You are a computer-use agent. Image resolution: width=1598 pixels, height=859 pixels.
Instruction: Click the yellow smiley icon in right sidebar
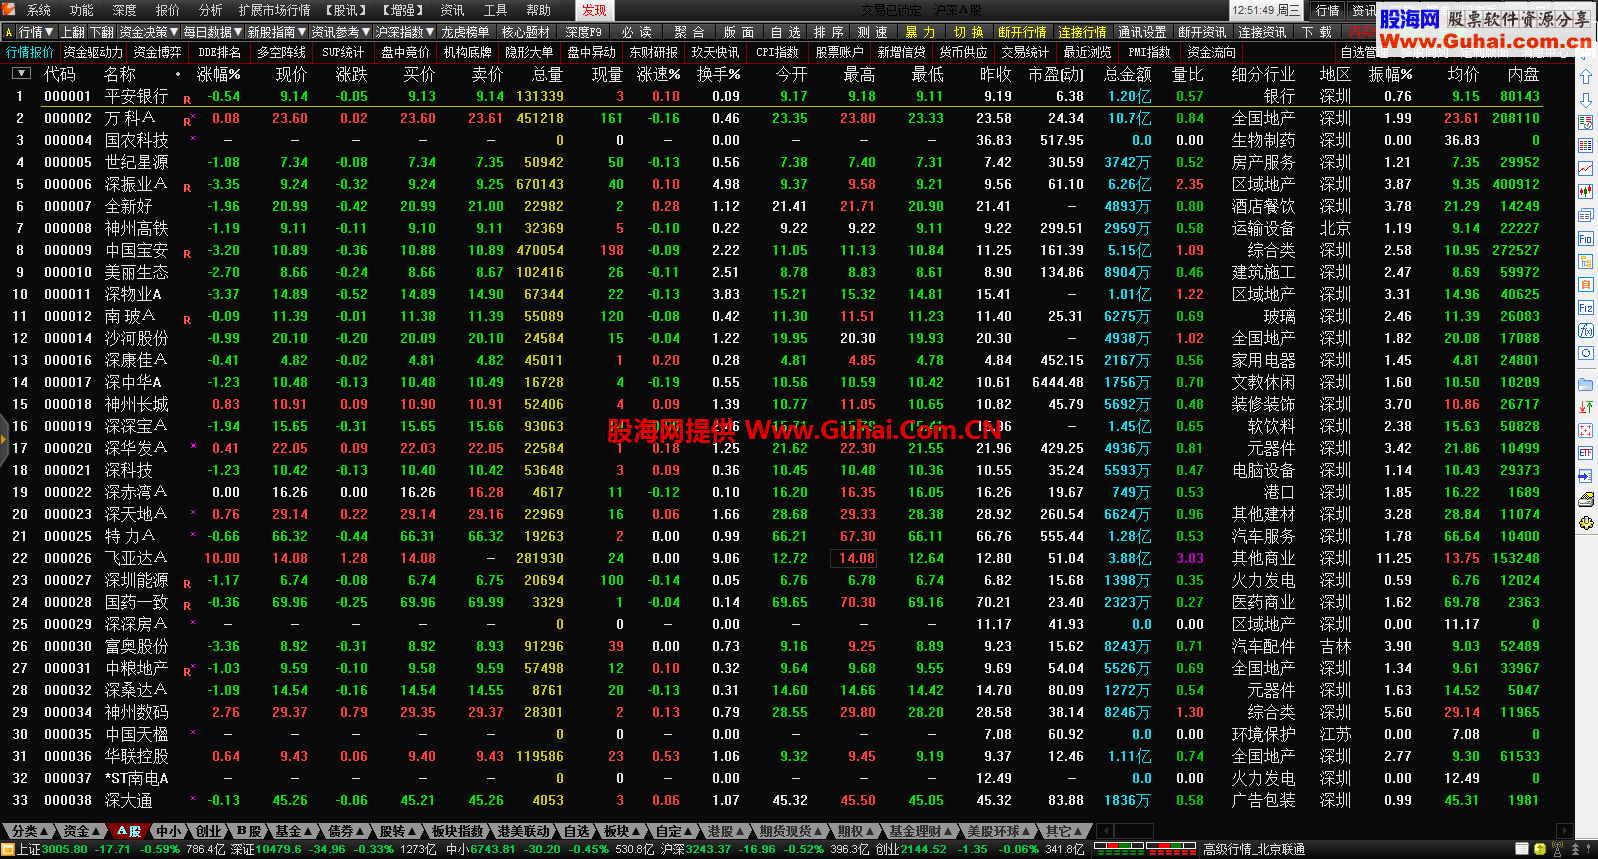(x=1586, y=523)
